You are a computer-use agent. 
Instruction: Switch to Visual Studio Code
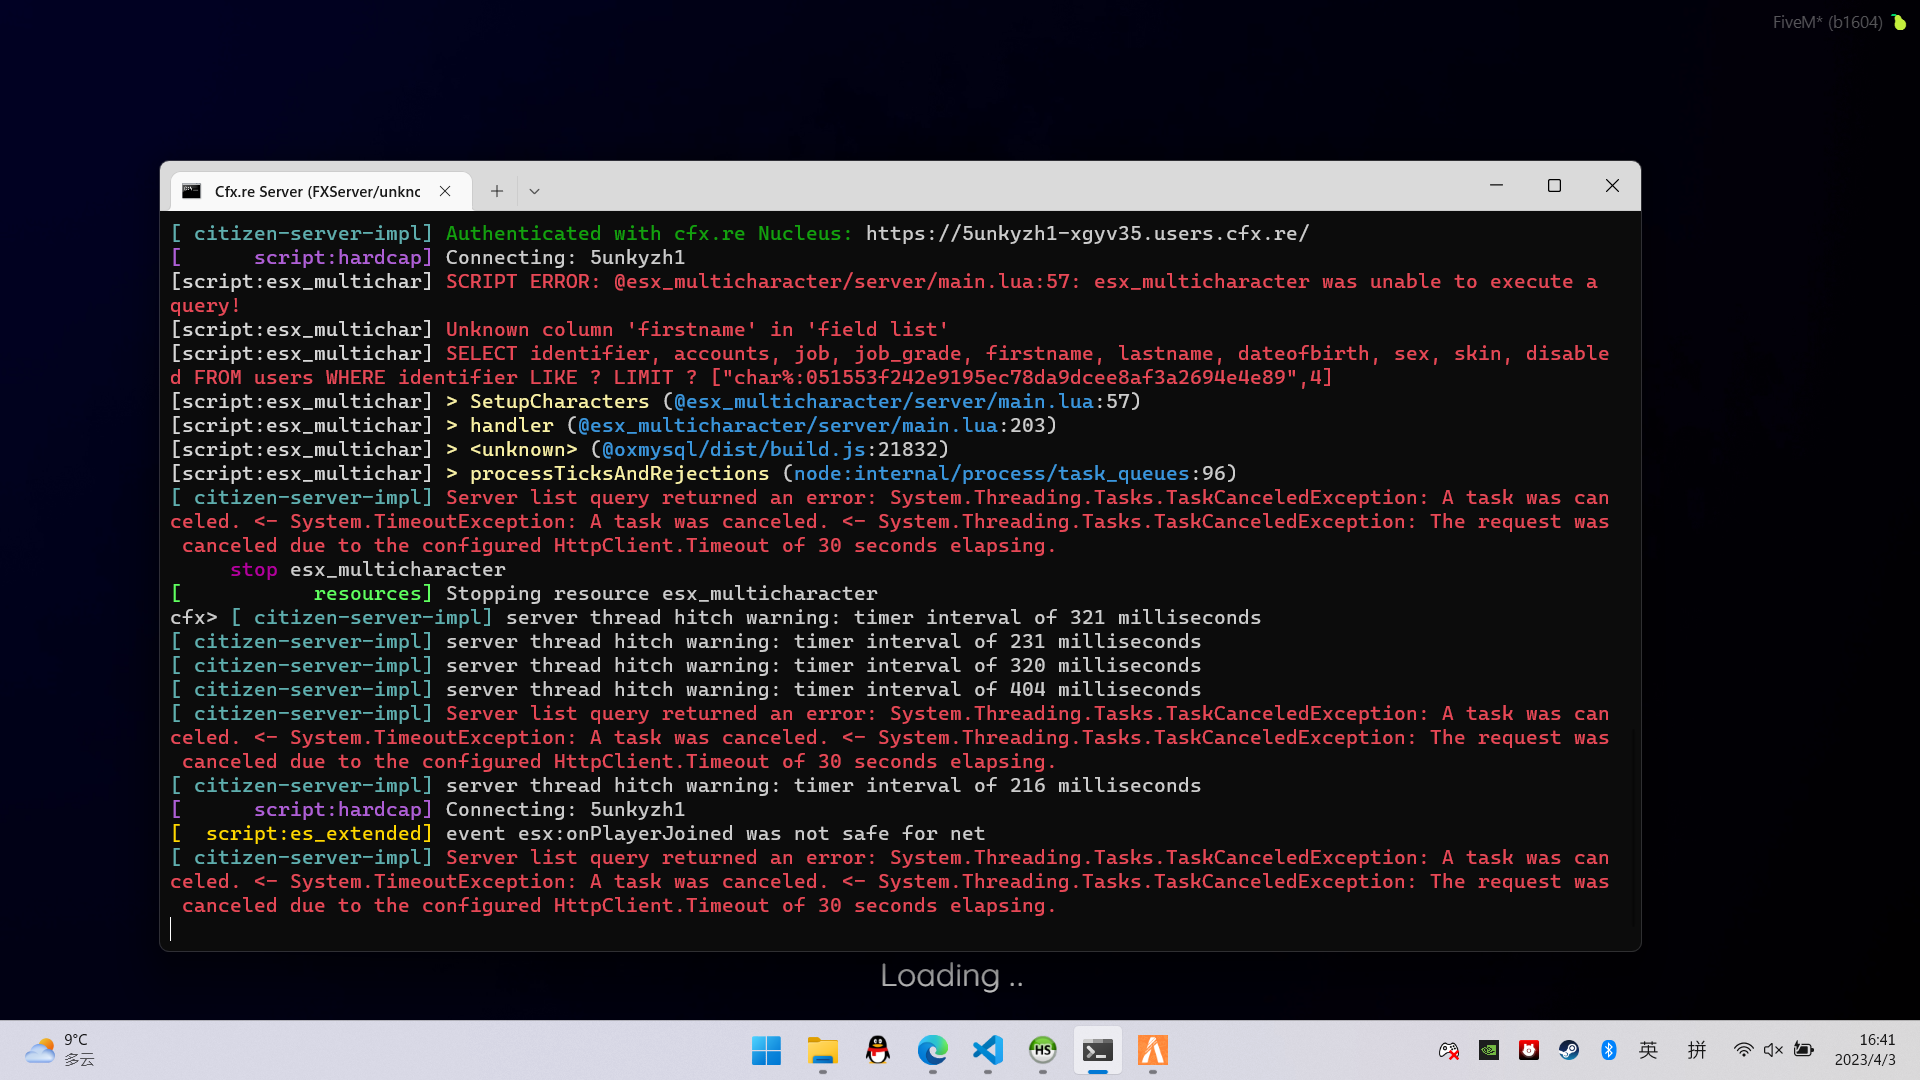(987, 1050)
